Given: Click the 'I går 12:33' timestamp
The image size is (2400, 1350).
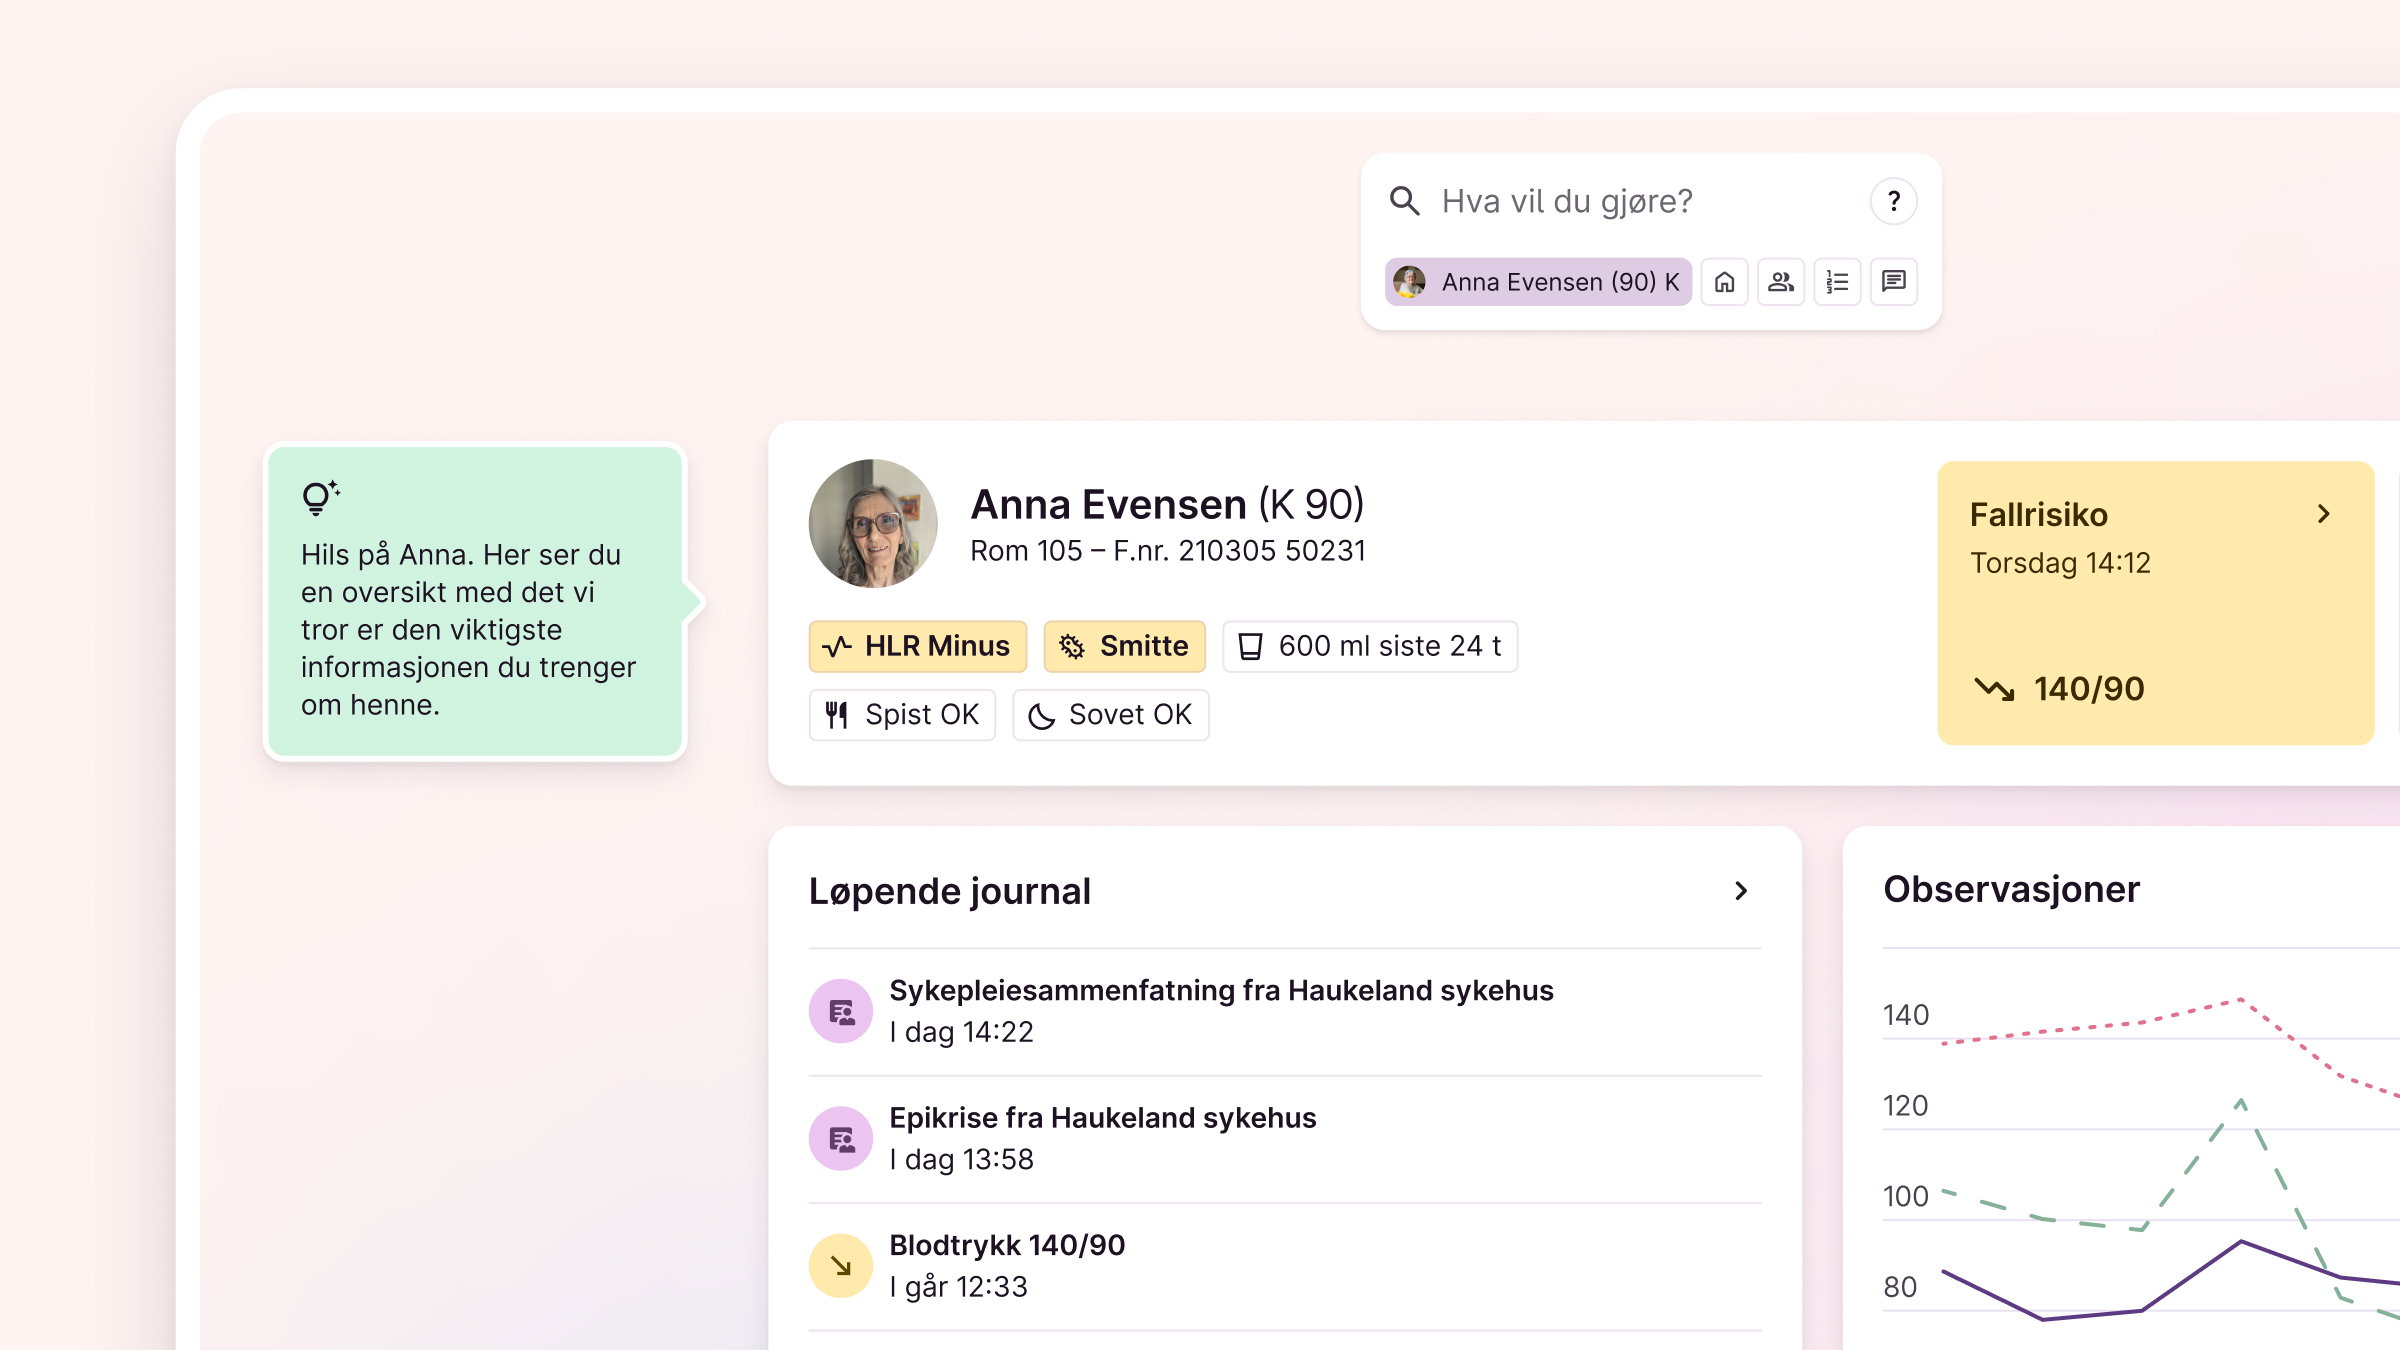Looking at the screenshot, I should pos(958,1287).
